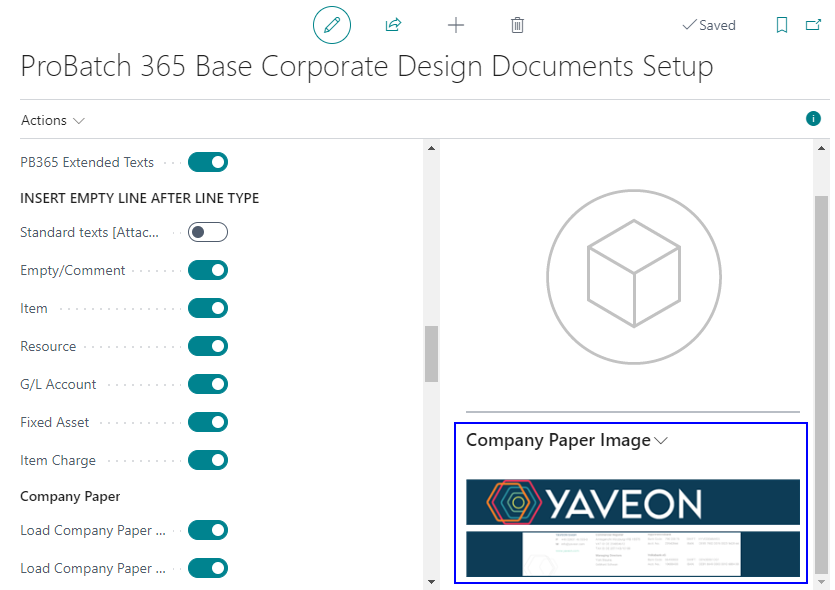This screenshot has height=590, width=835.
Task: Click the left pane scrollbar thumb
Action: click(x=431, y=354)
